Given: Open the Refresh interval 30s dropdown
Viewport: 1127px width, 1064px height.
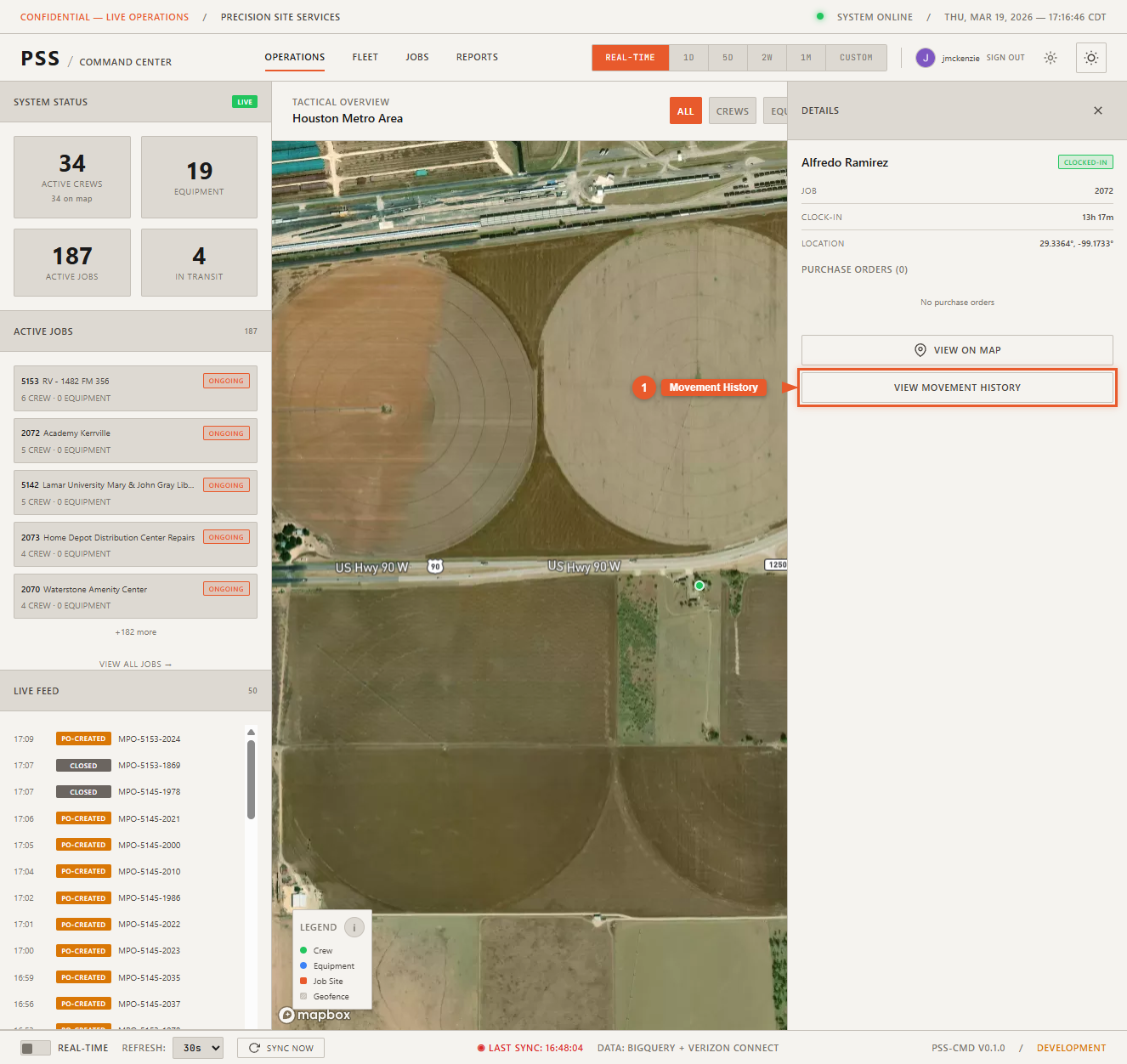Looking at the screenshot, I should (197, 1048).
